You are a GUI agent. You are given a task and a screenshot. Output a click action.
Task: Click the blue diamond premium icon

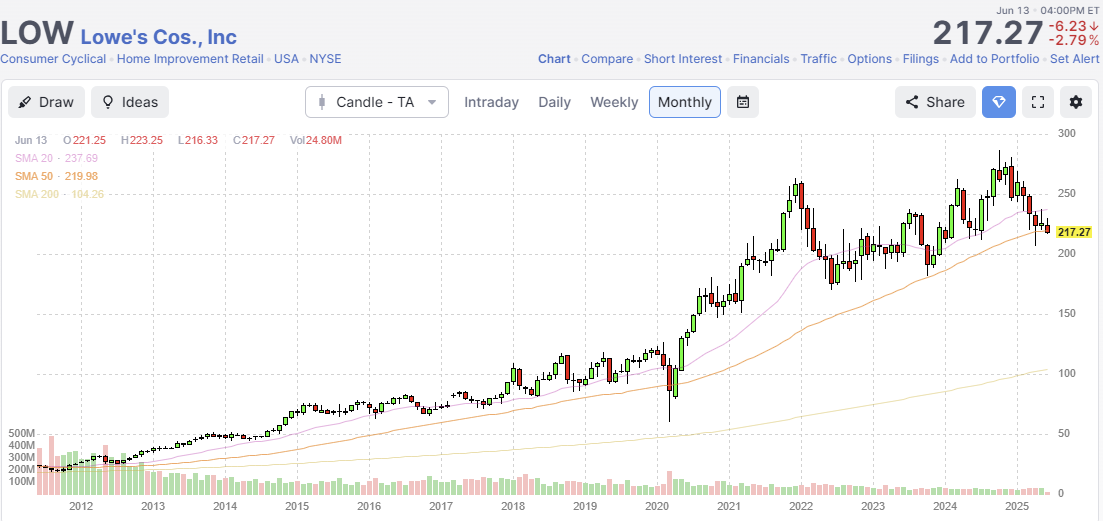999,102
